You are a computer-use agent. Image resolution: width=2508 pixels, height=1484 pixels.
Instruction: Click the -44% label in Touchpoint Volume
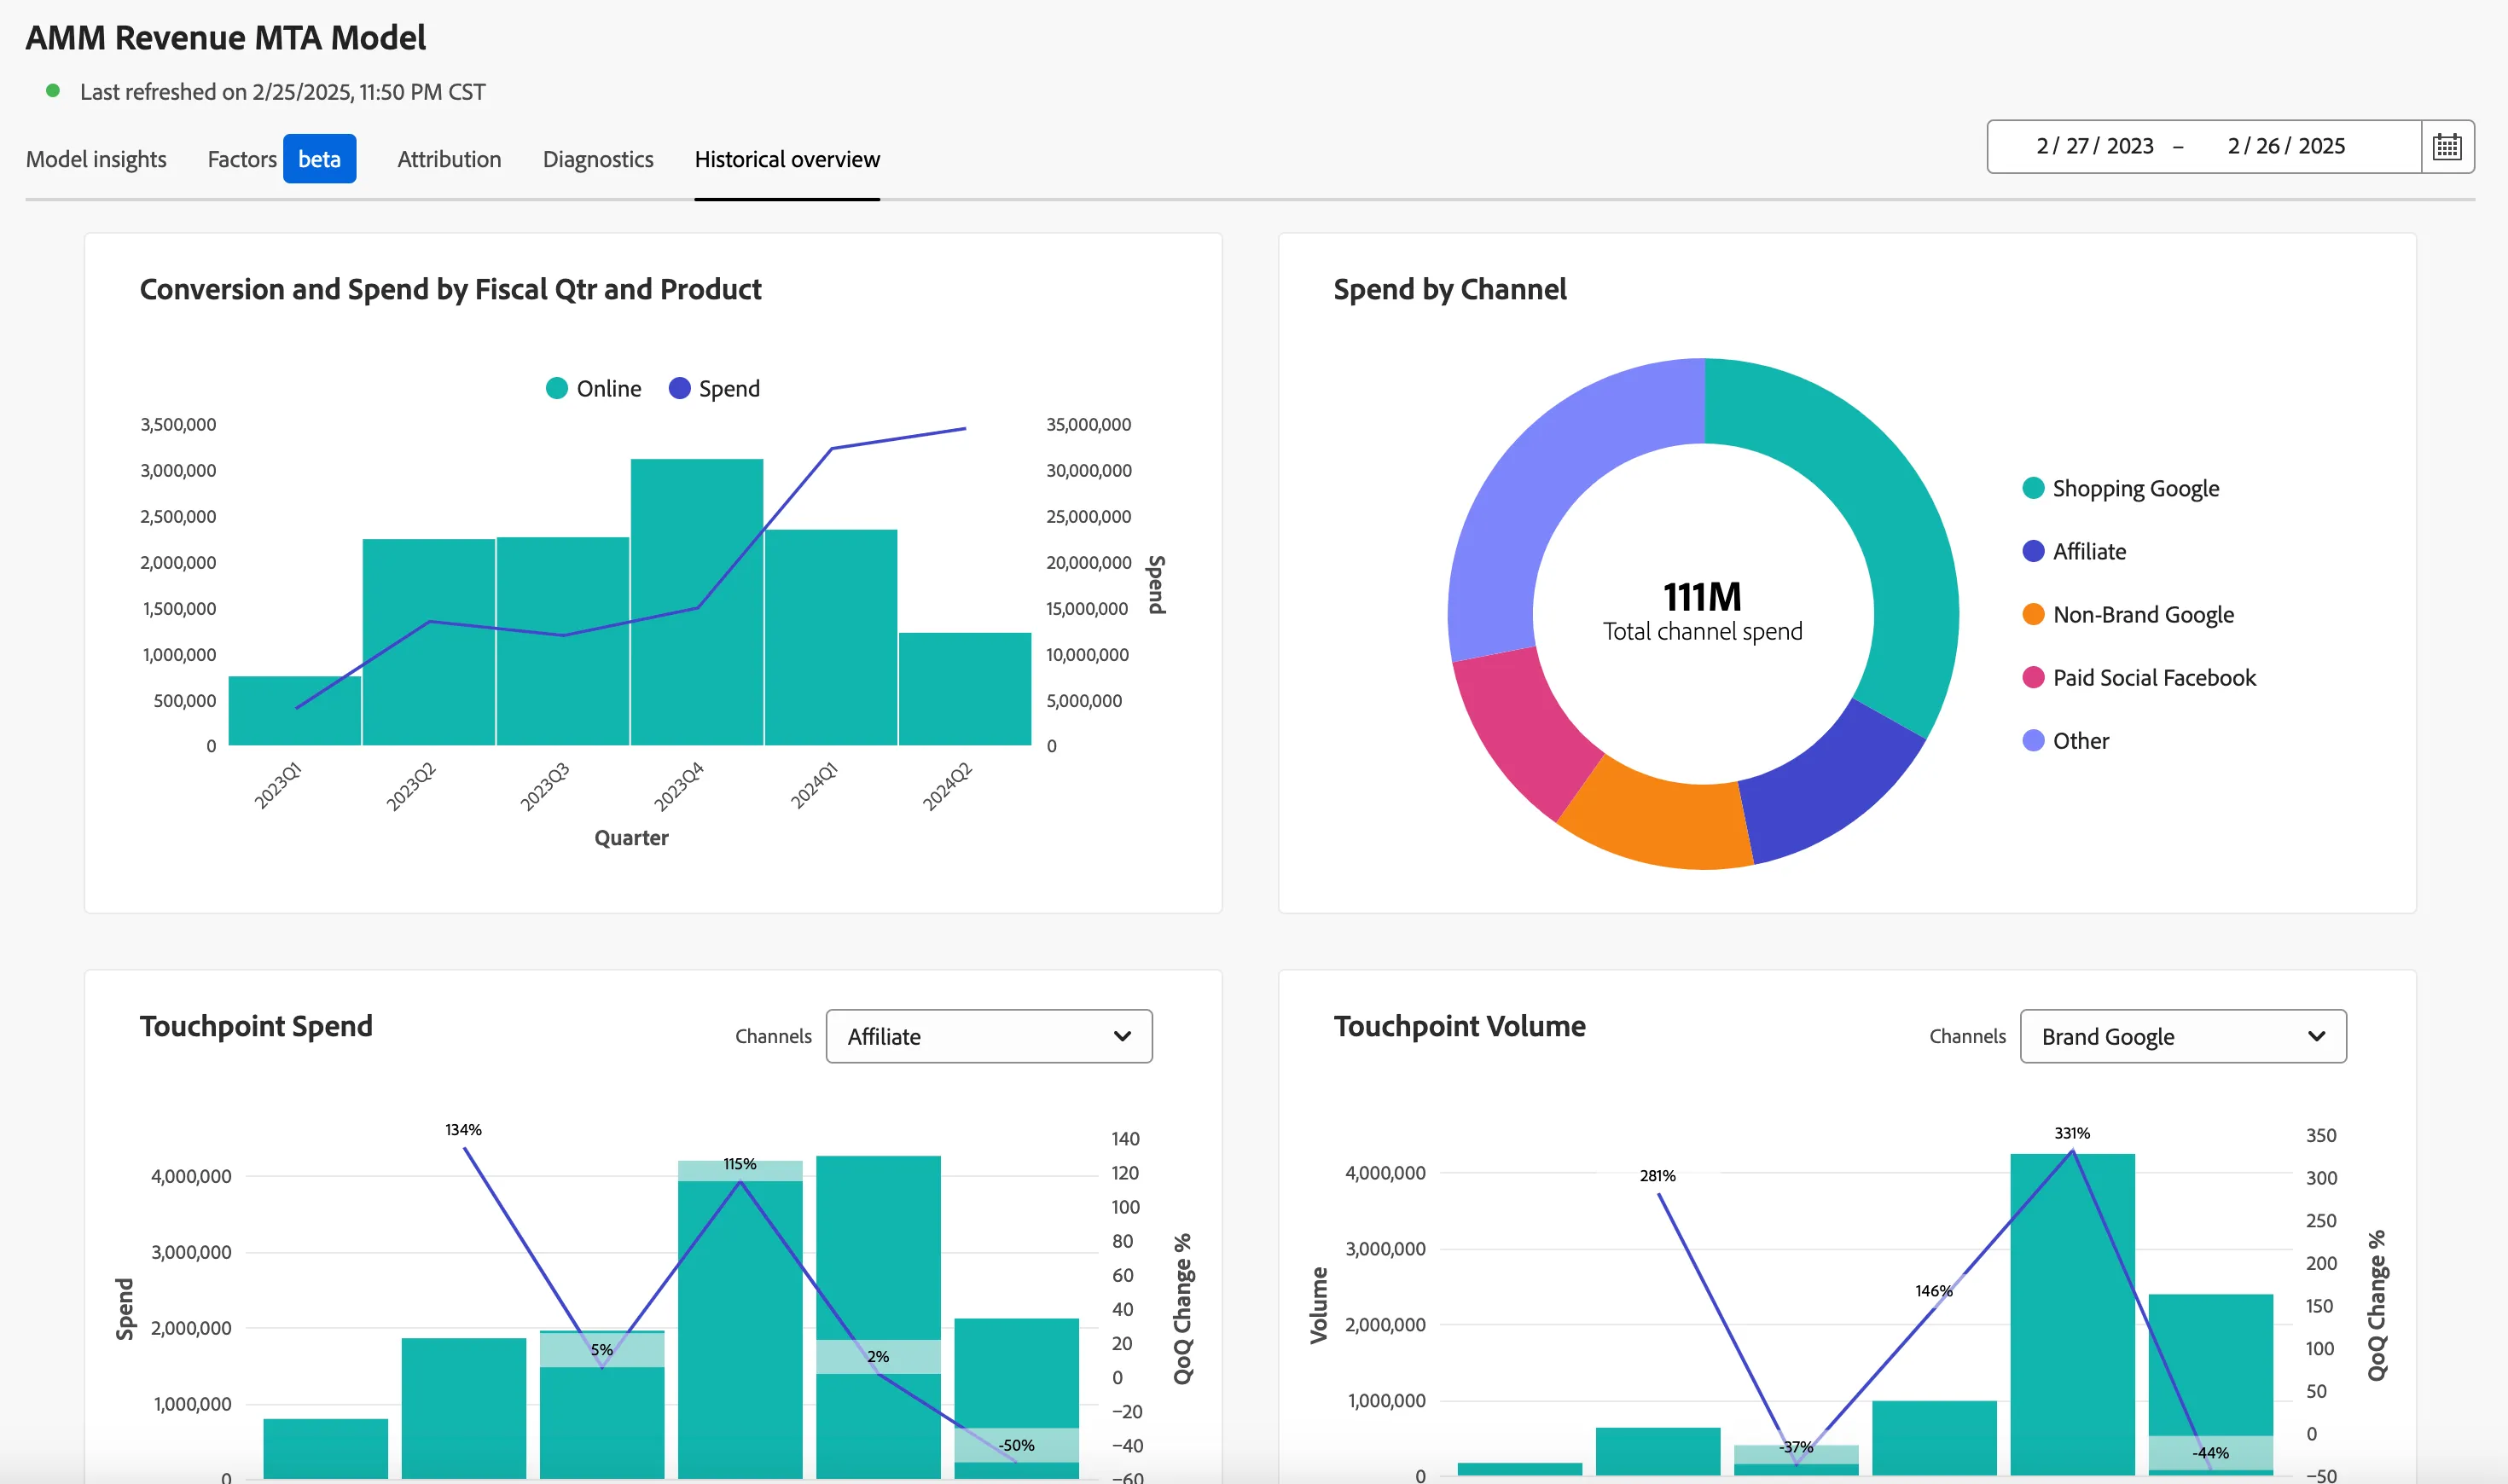[2210, 1453]
